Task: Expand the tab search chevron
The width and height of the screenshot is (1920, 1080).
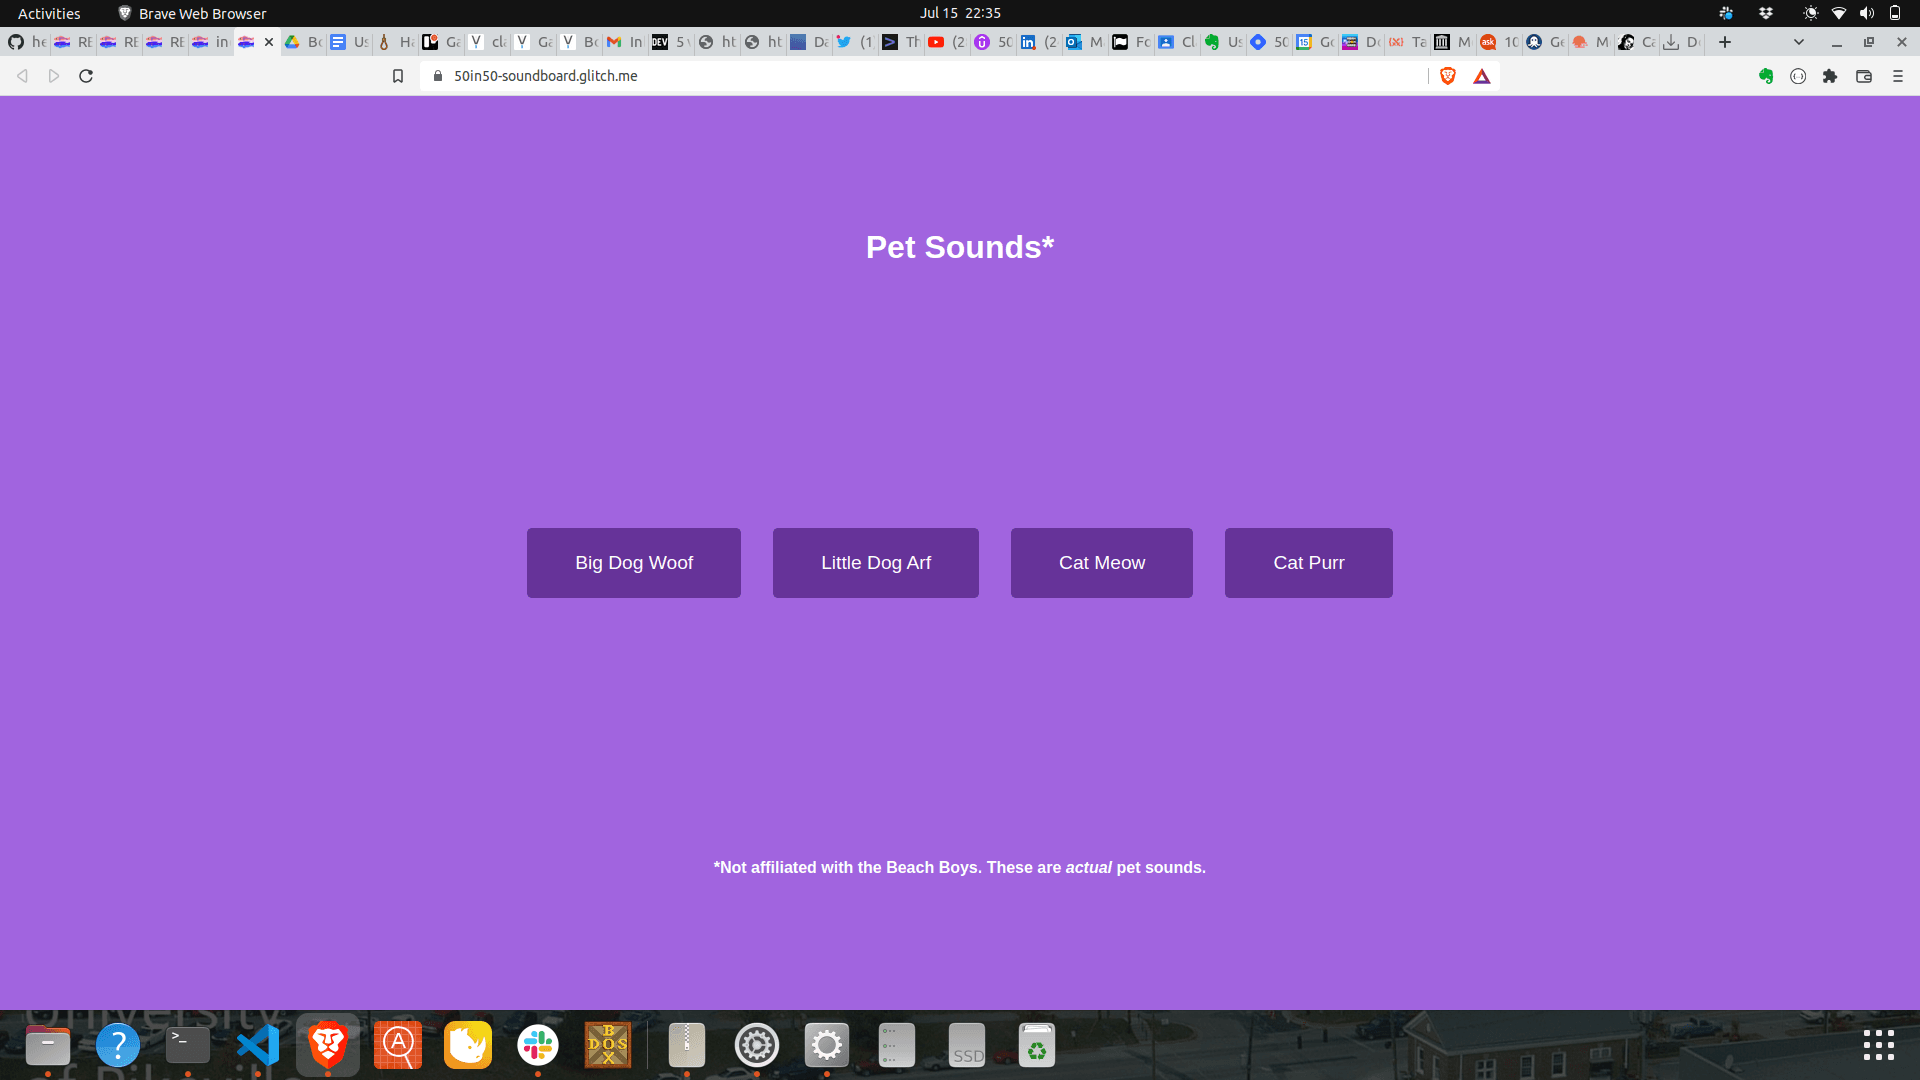Action: [1799, 42]
